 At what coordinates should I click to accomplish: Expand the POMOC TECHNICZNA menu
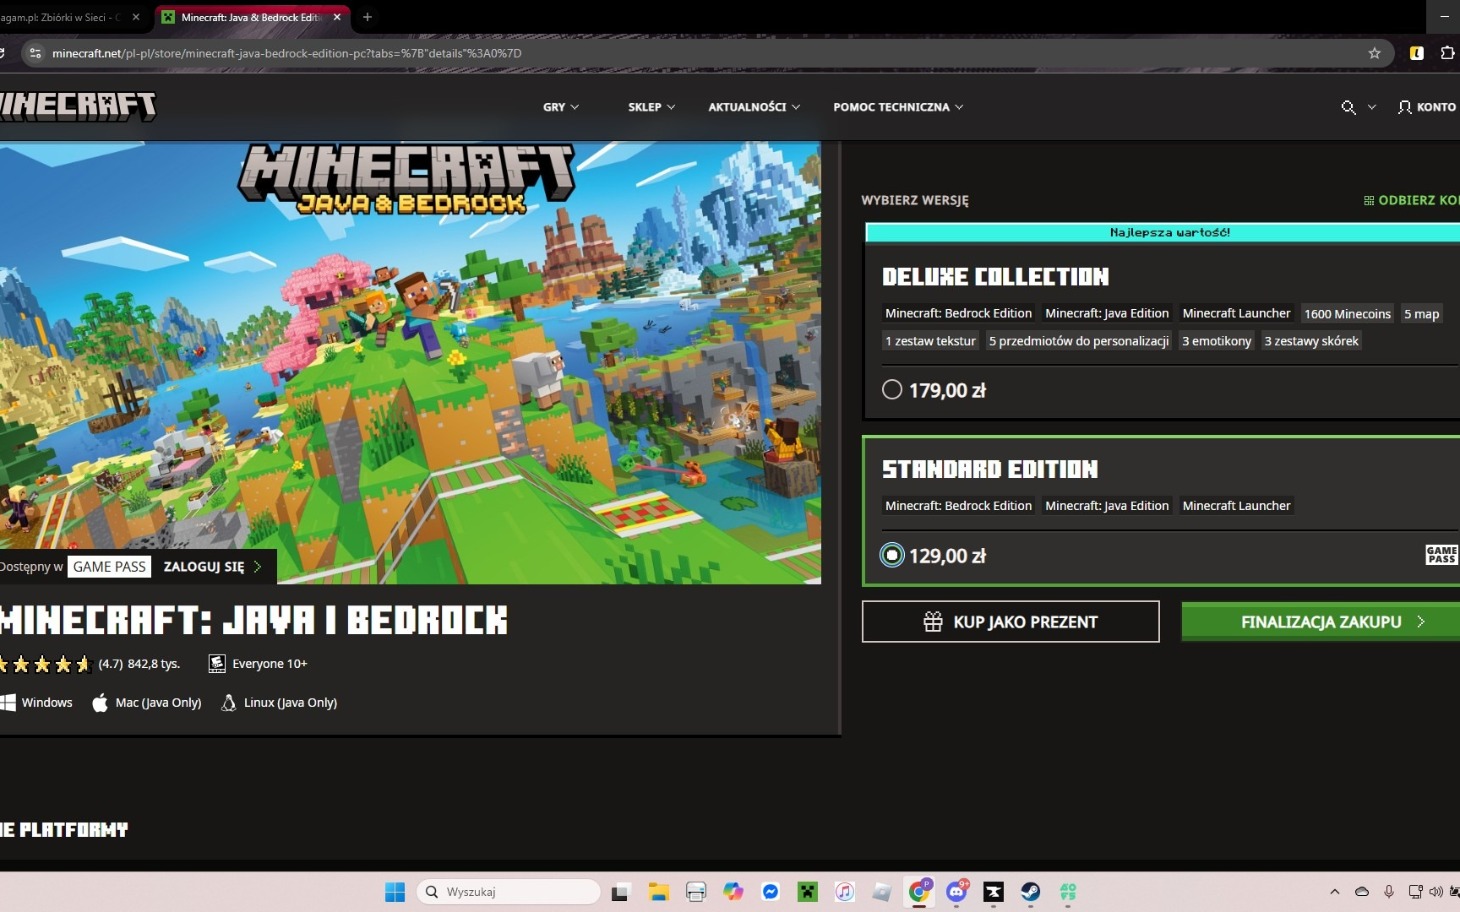pos(898,107)
